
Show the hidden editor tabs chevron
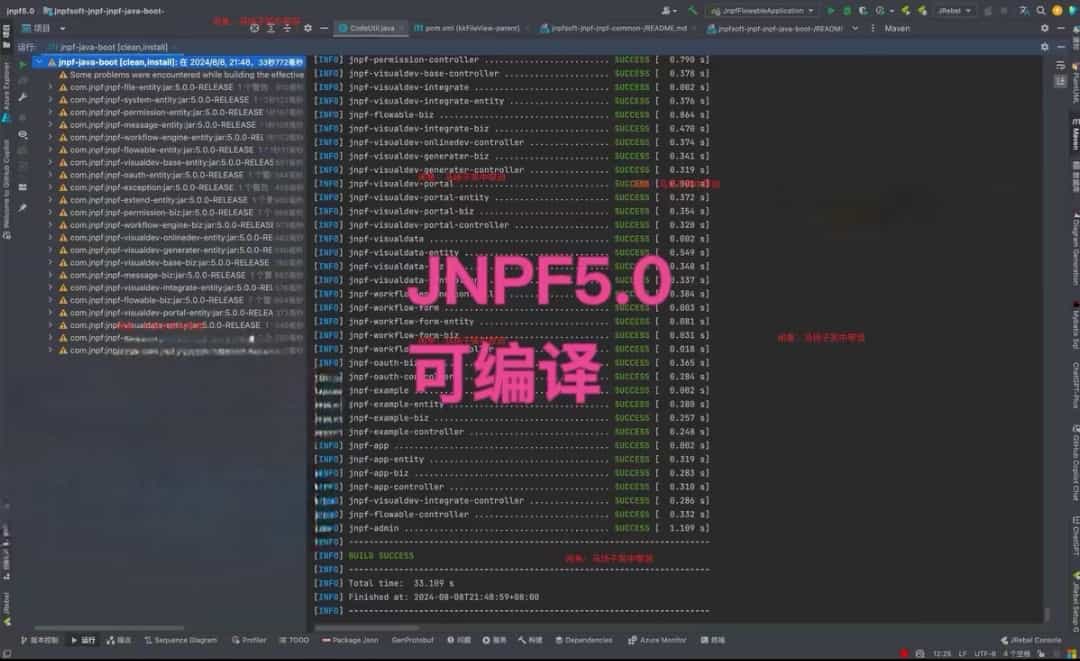(x=855, y=28)
